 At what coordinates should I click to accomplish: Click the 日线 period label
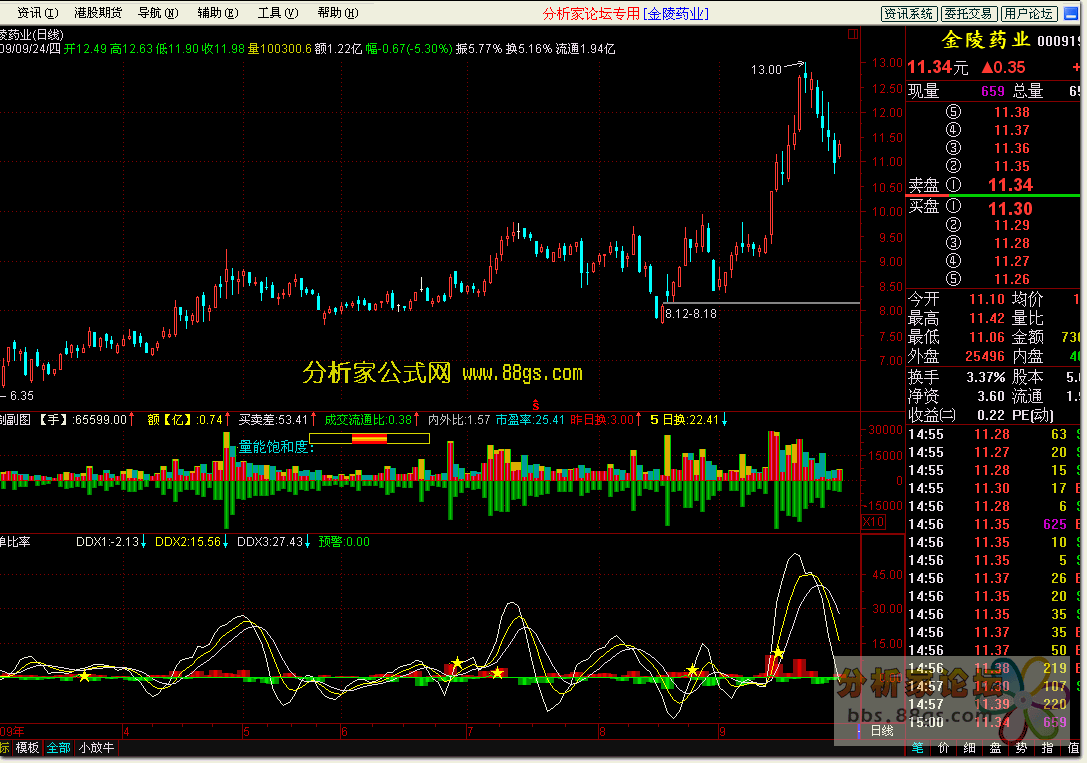click(882, 730)
